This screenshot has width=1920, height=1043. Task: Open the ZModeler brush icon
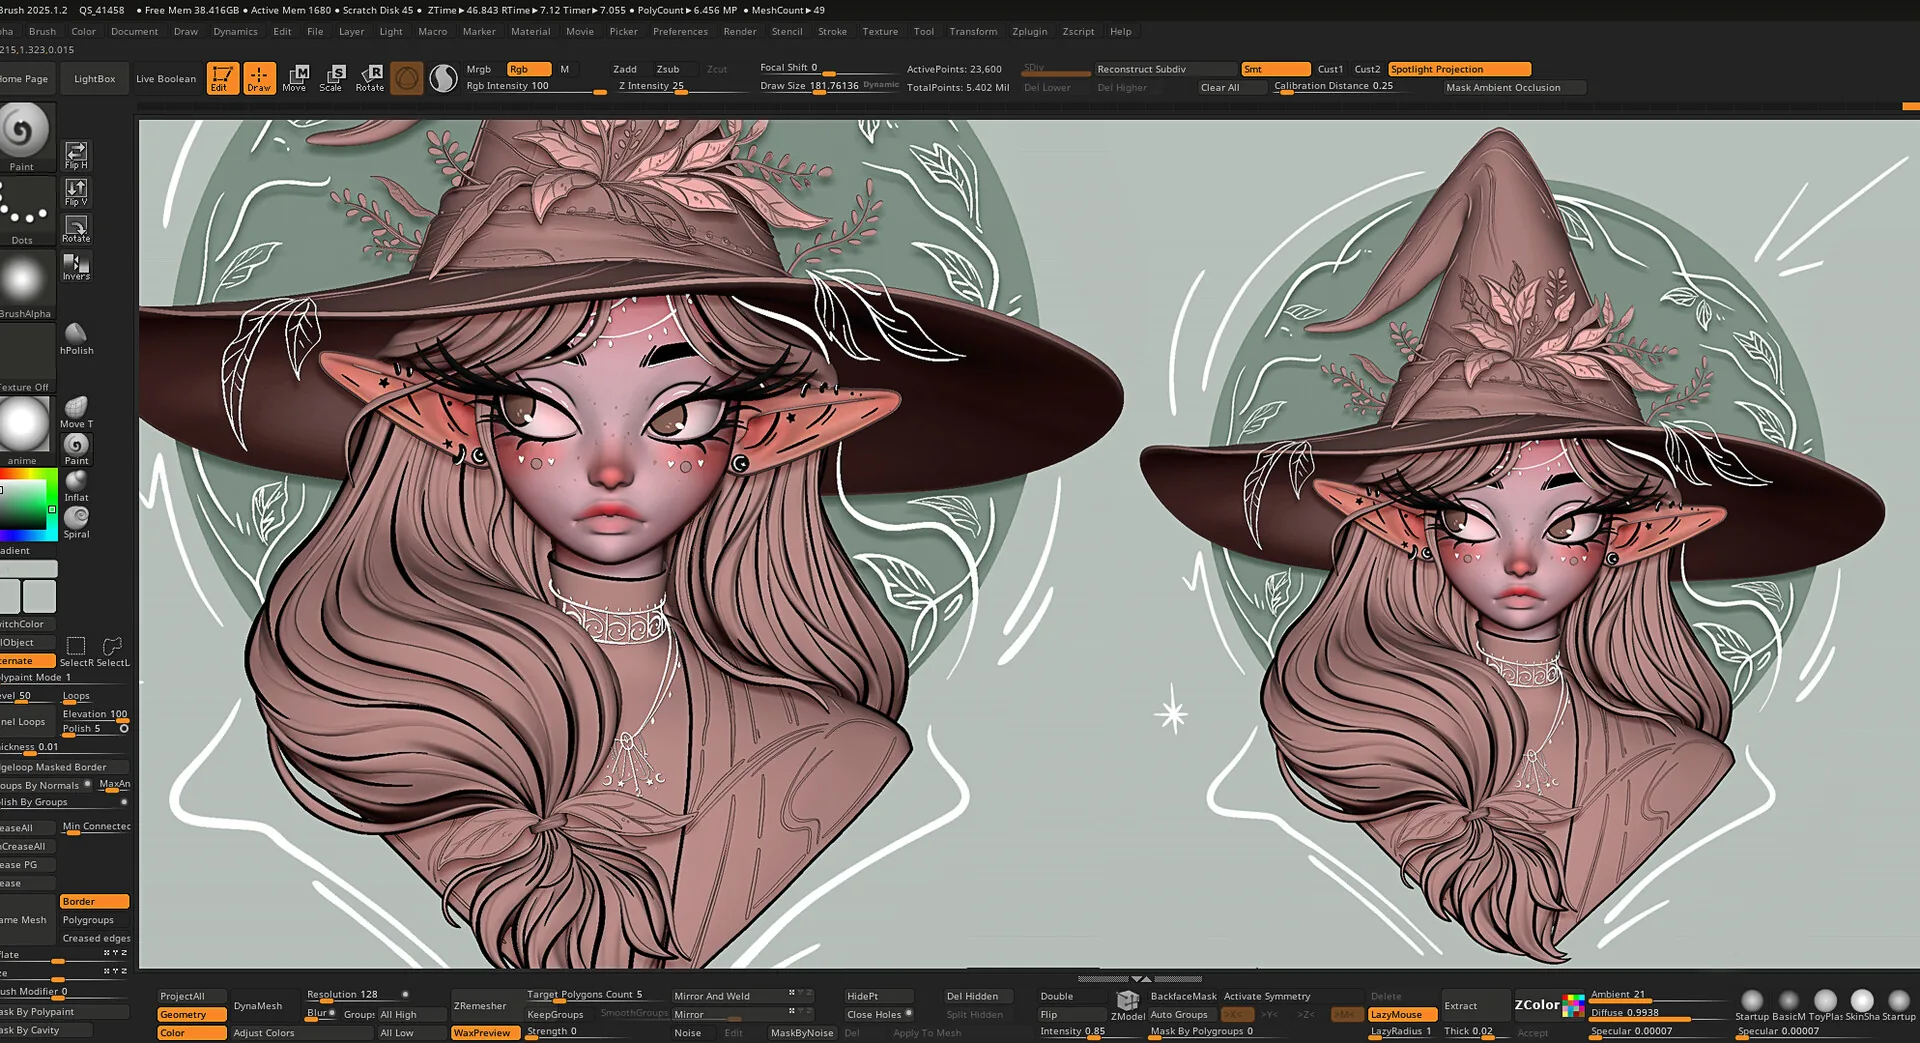pyautogui.click(x=1128, y=1006)
